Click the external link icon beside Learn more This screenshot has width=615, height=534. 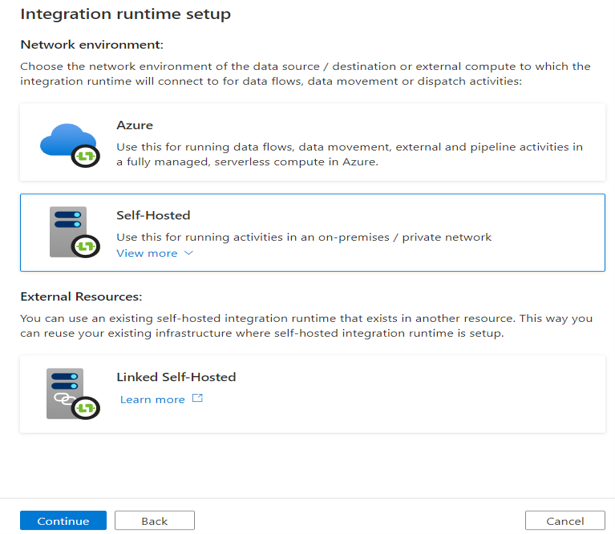click(197, 399)
